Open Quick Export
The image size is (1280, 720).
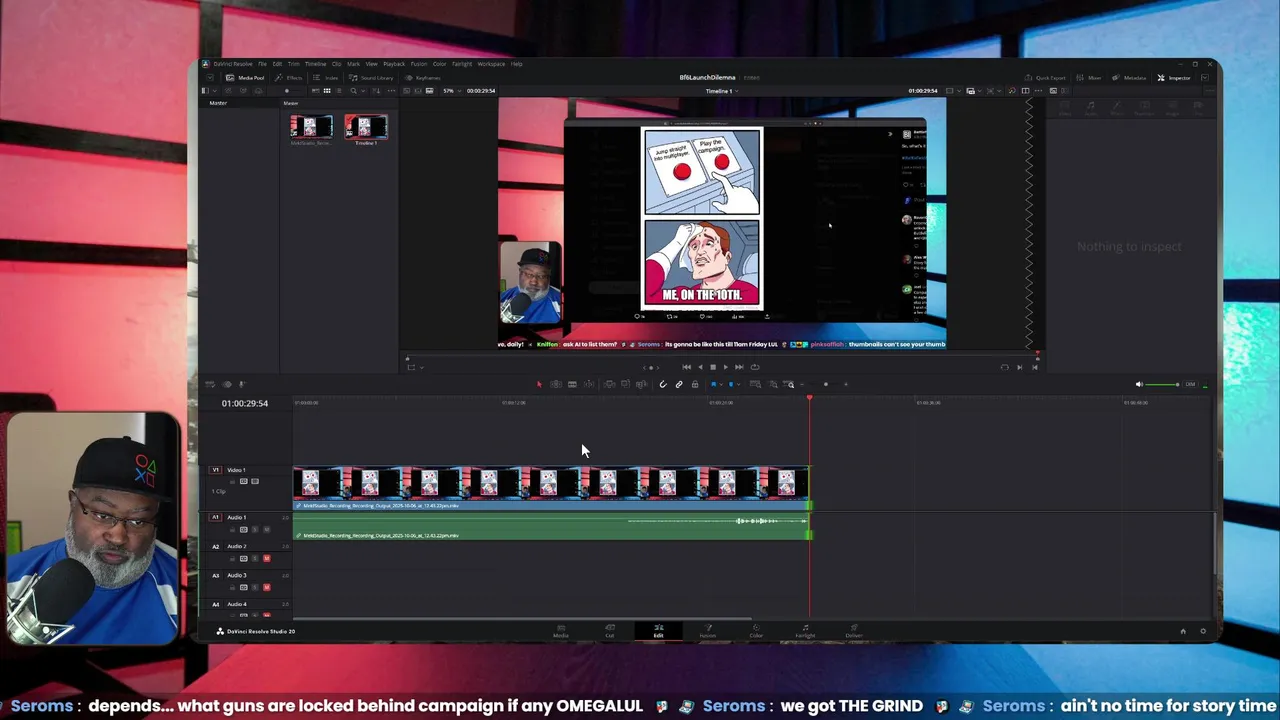coord(1045,78)
